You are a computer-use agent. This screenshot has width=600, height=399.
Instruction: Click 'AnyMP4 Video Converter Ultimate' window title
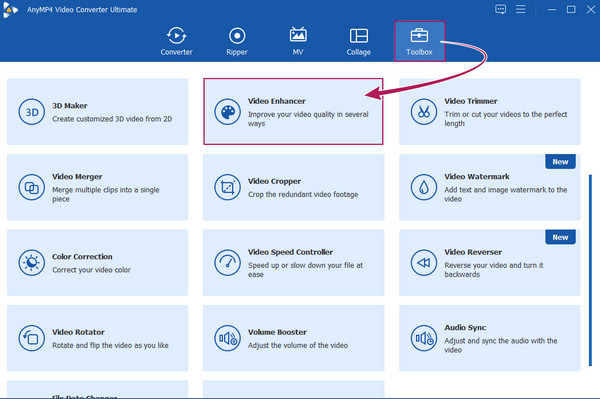tap(82, 10)
